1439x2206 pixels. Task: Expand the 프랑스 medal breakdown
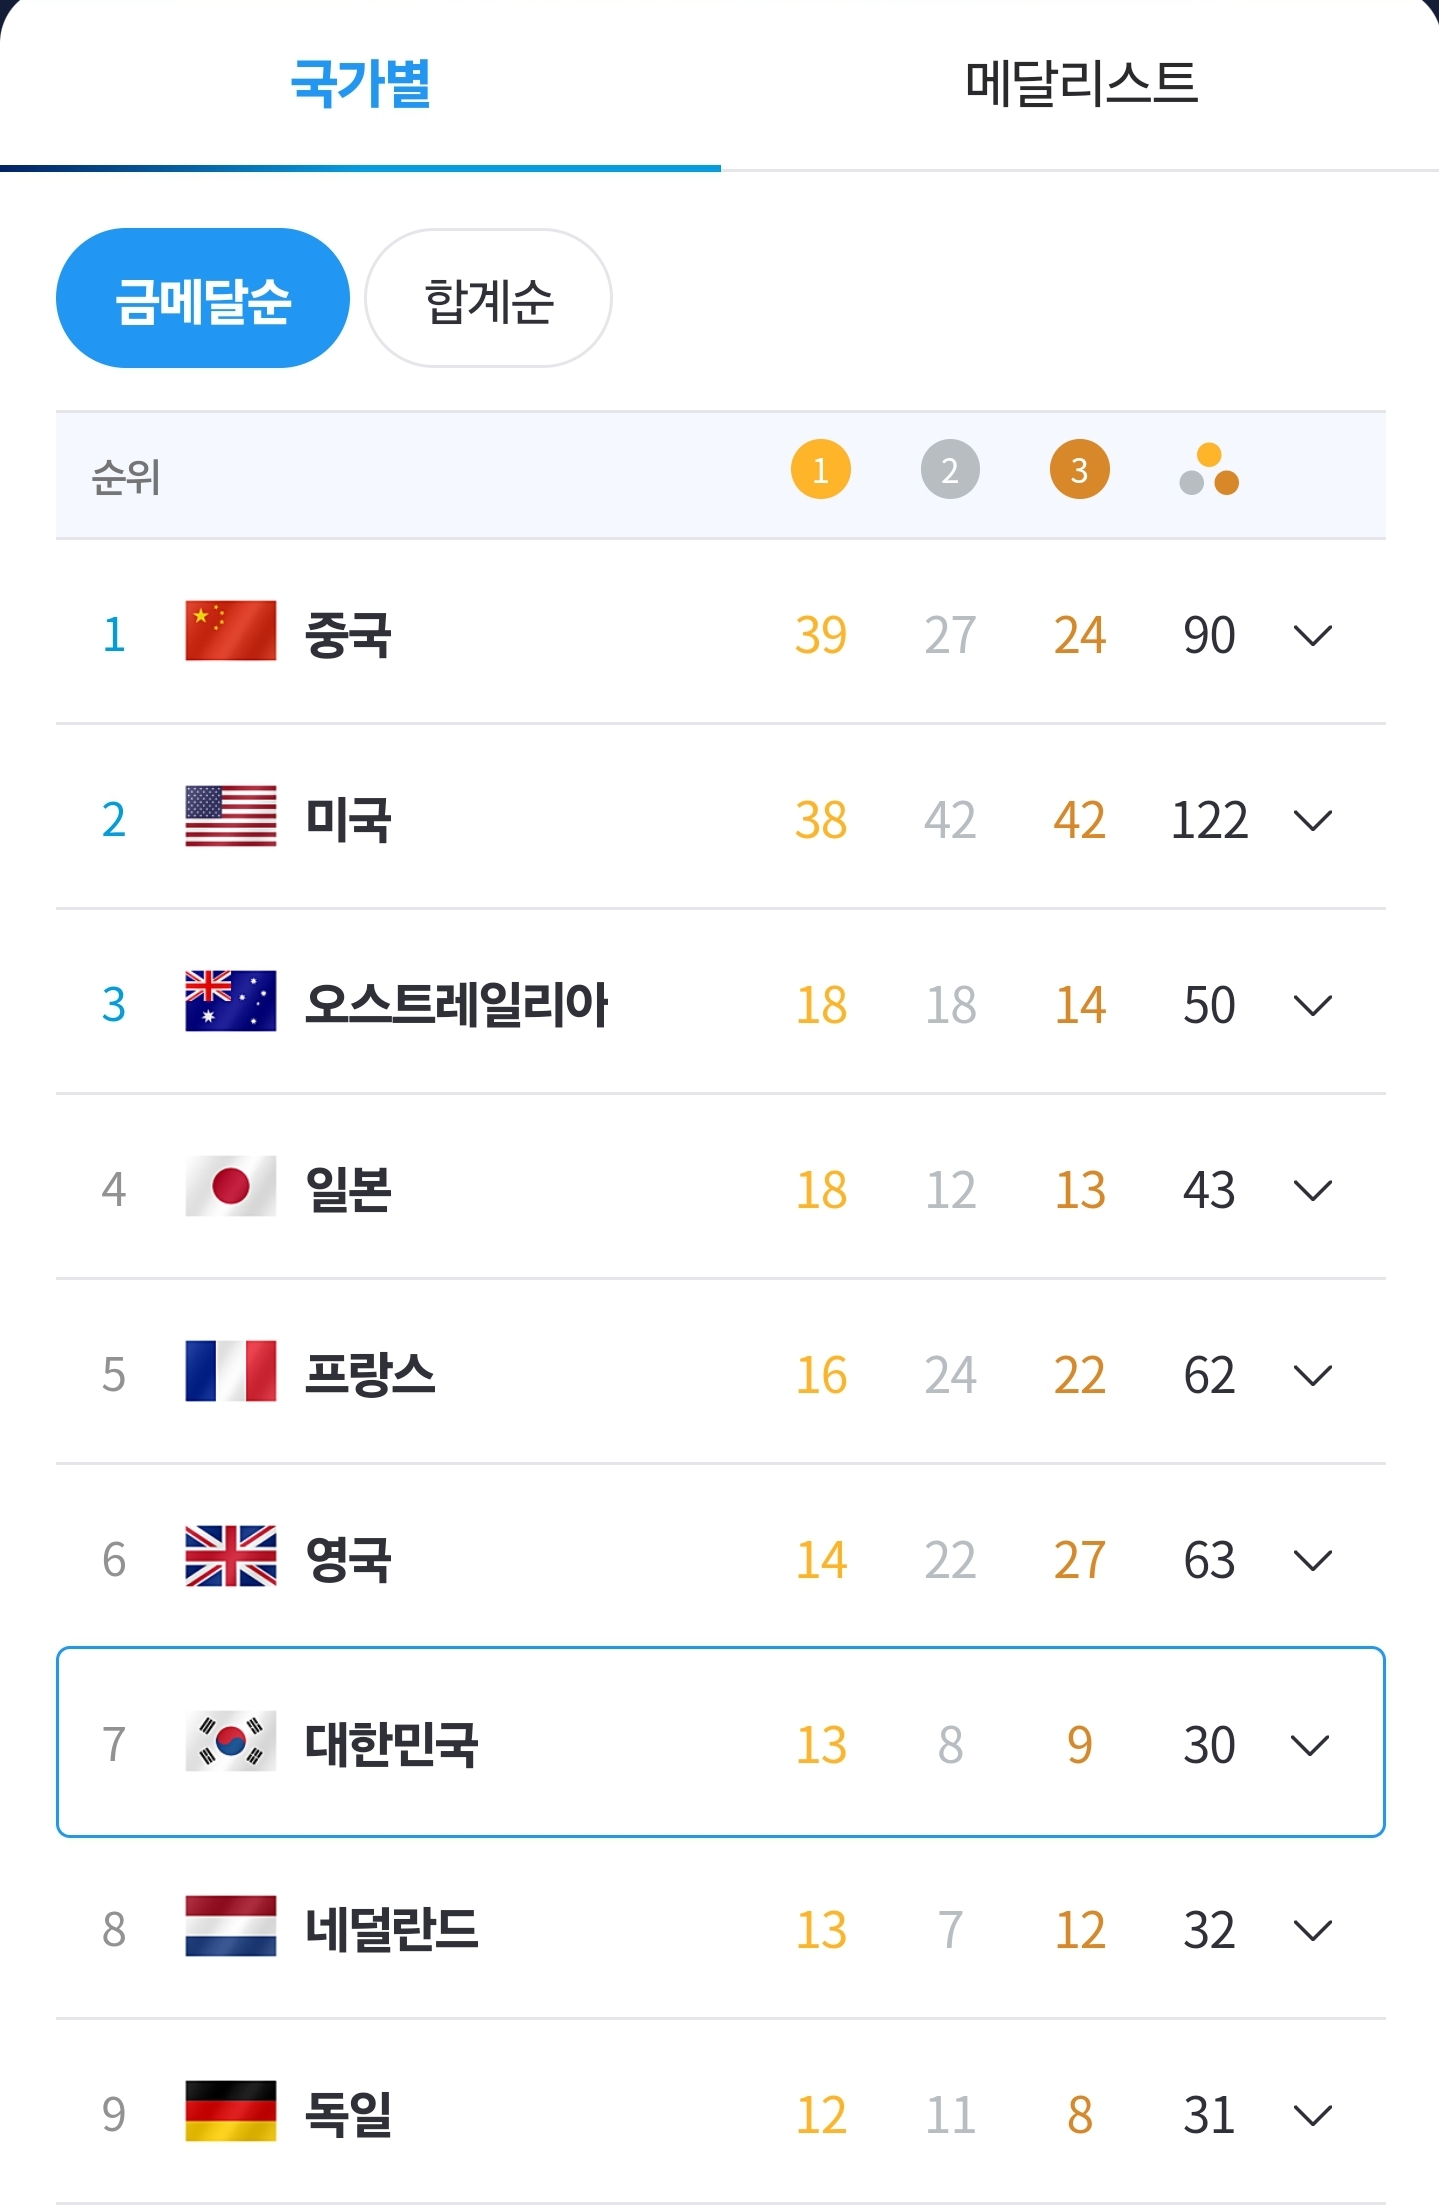(x=1312, y=1375)
